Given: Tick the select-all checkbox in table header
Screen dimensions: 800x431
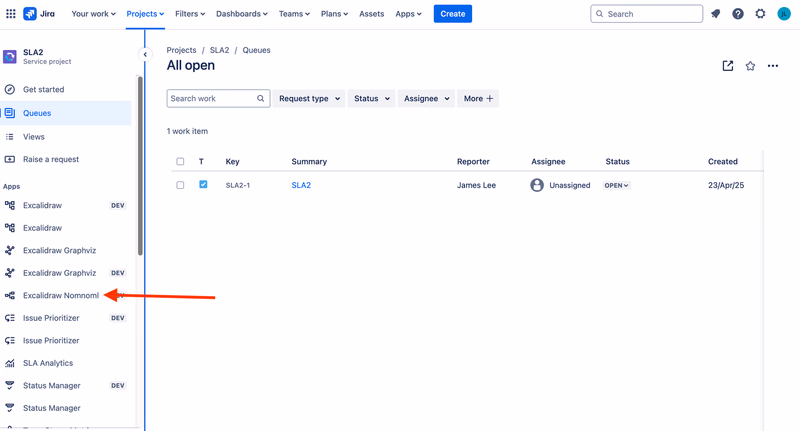Looking at the screenshot, I should [180, 161].
